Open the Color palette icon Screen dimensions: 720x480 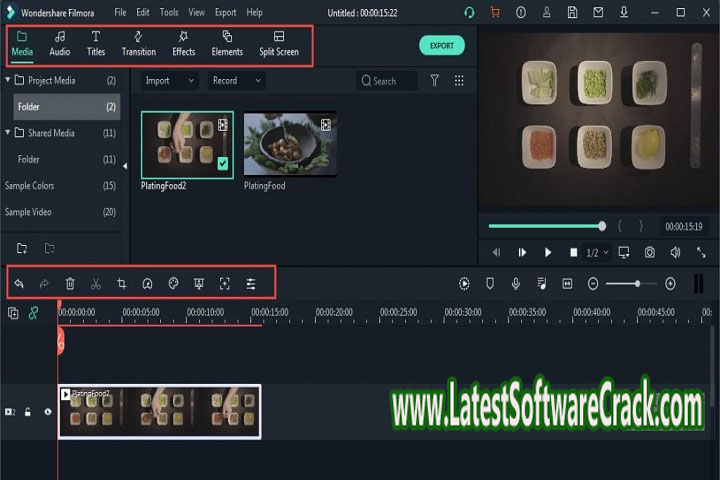tap(173, 283)
